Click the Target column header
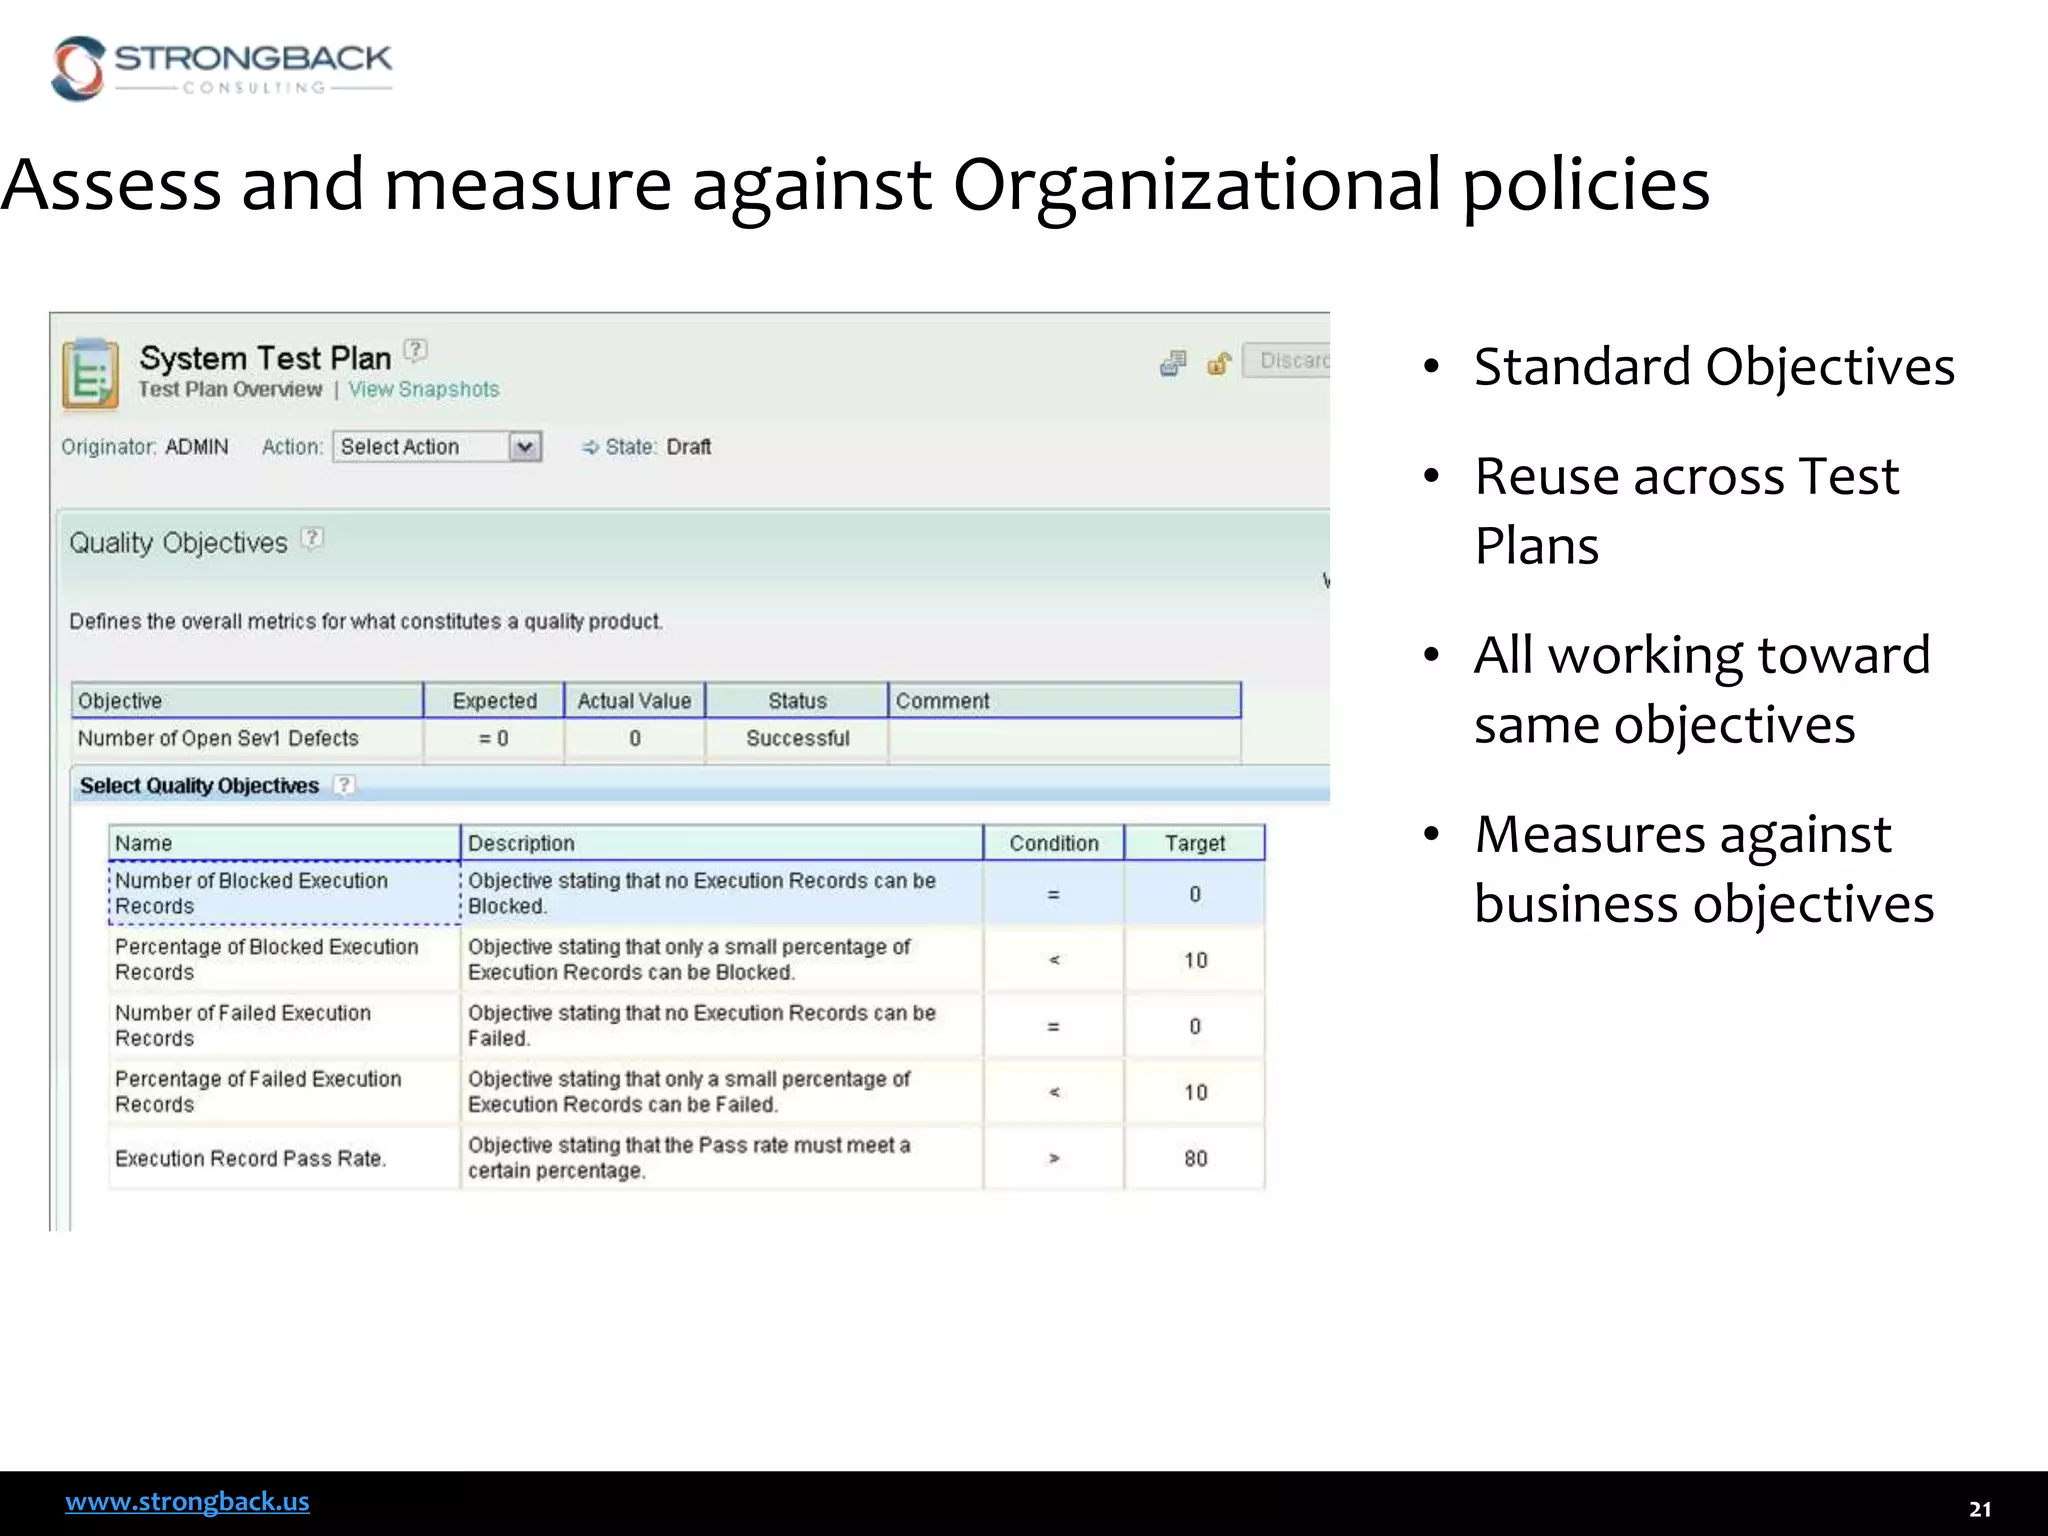 1195,843
